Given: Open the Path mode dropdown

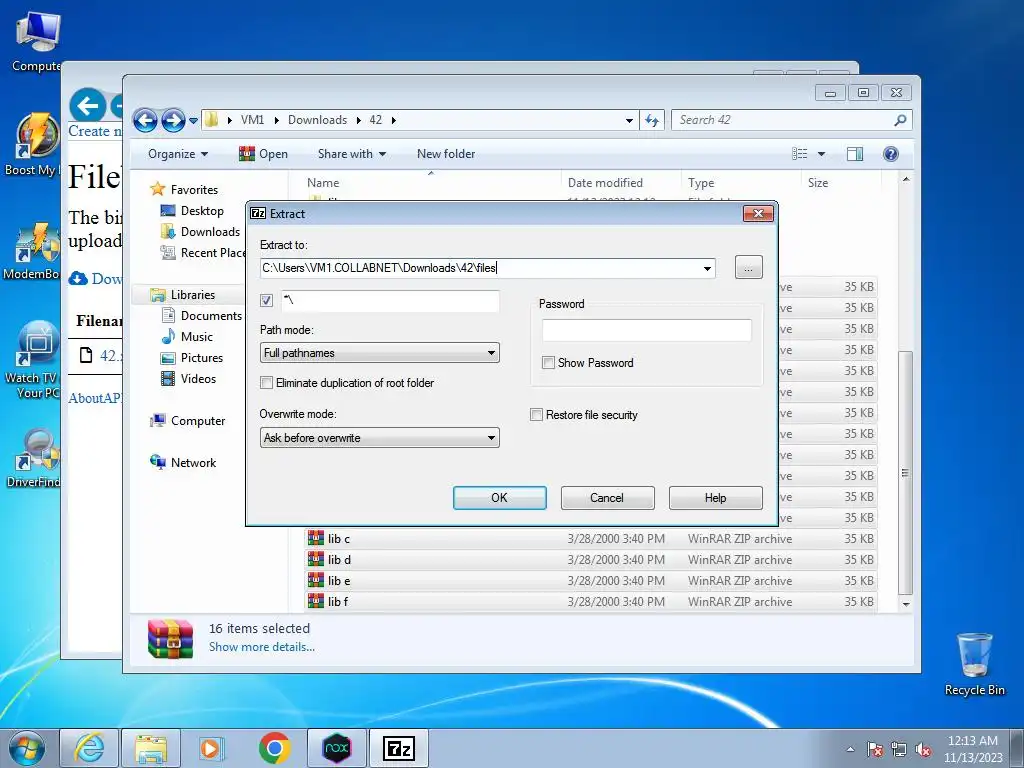Looking at the screenshot, I should [x=379, y=353].
